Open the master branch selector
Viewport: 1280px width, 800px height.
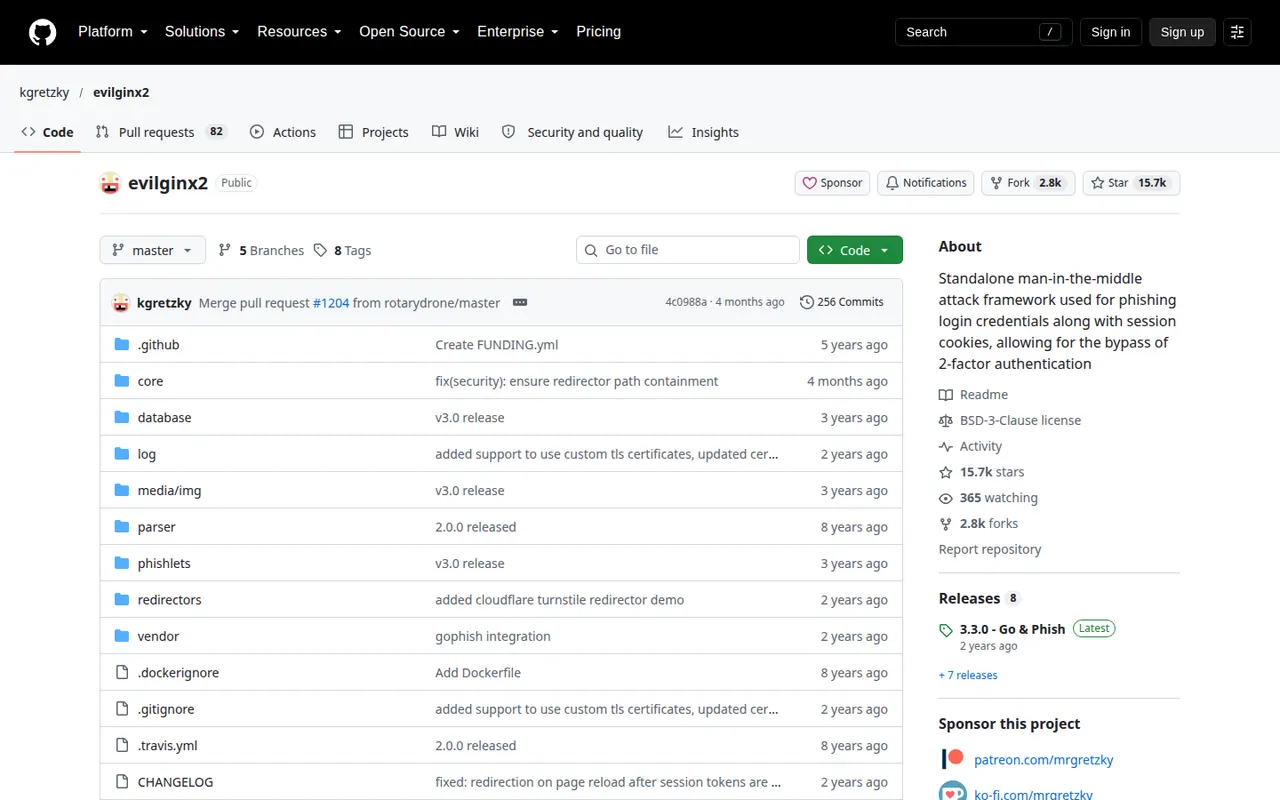pyautogui.click(x=153, y=250)
